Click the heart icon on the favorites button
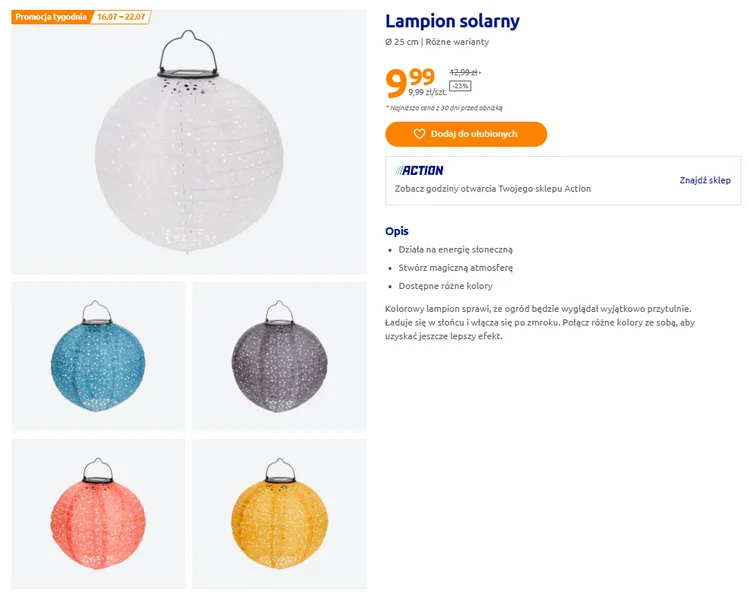The width and height of the screenshot is (748, 594). coord(420,134)
